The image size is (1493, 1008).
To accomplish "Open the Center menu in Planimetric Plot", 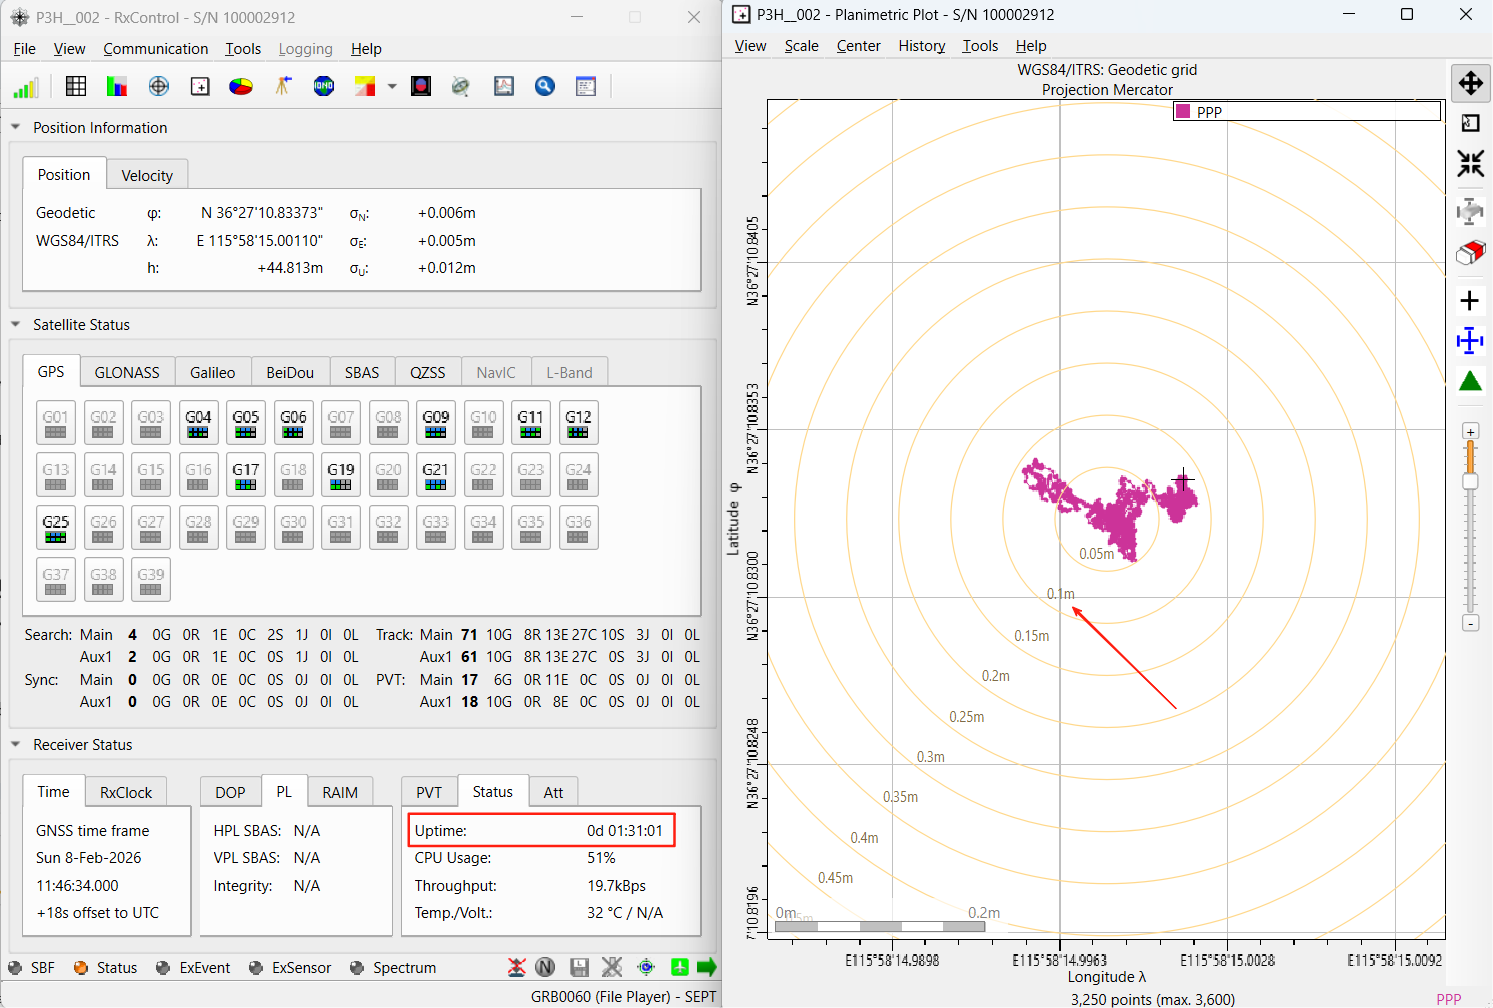I will (858, 46).
